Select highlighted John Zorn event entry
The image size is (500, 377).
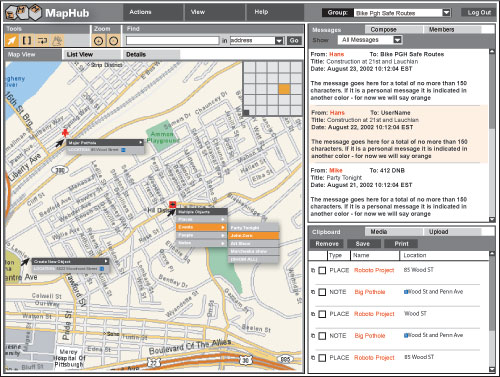pos(253,236)
